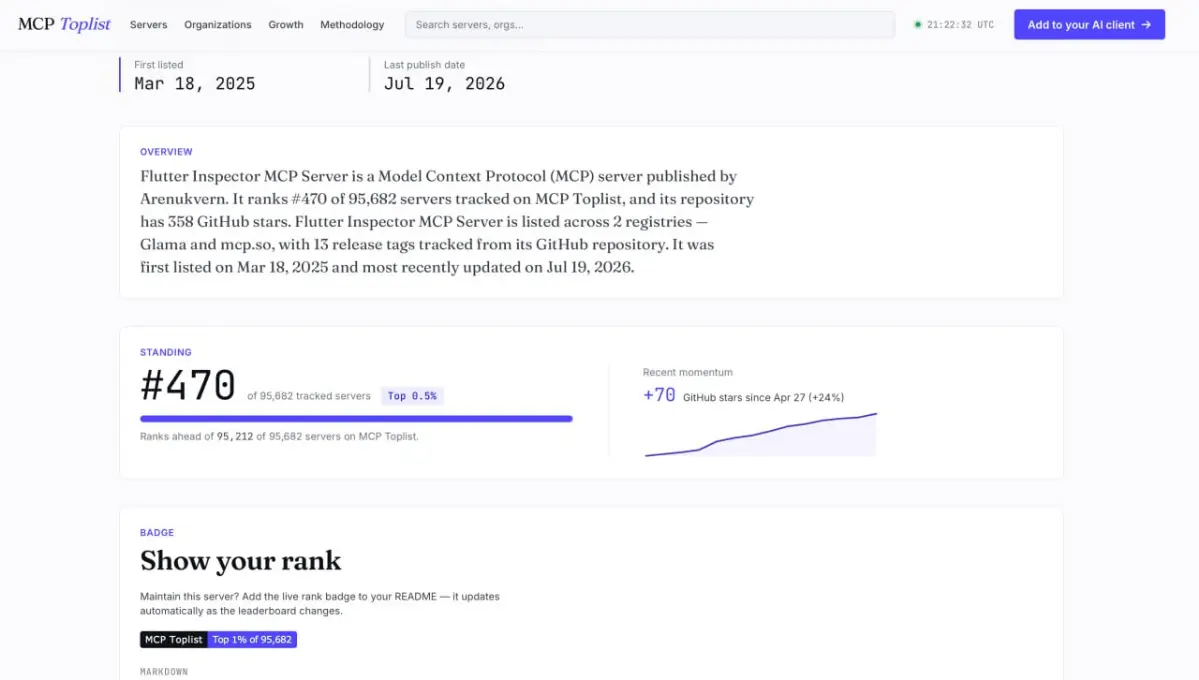Click GitHub stars since Apr 27 text
The image size is (1199, 680).
click(x=763, y=397)
